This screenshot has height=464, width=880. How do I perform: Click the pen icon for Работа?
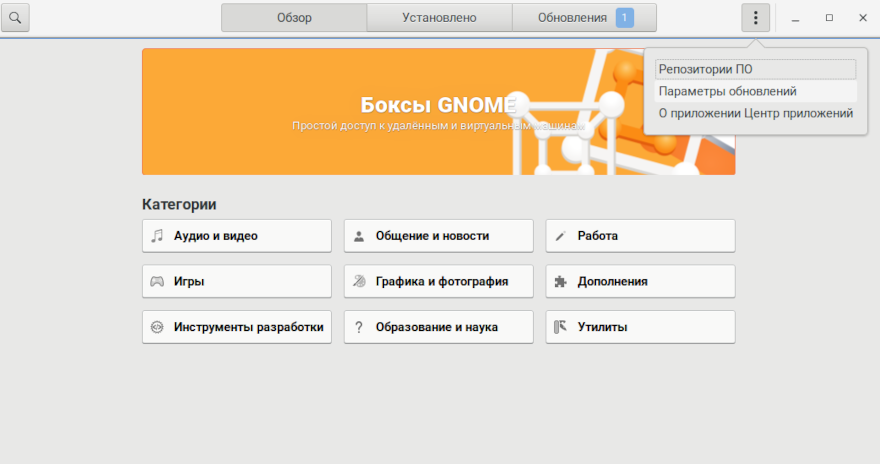coord(560,236)
